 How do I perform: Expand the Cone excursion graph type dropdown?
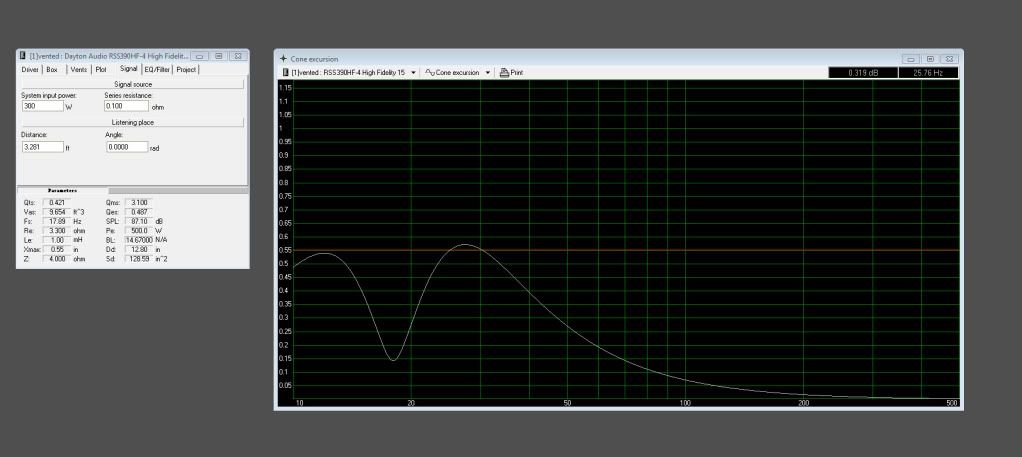[488, 73]
